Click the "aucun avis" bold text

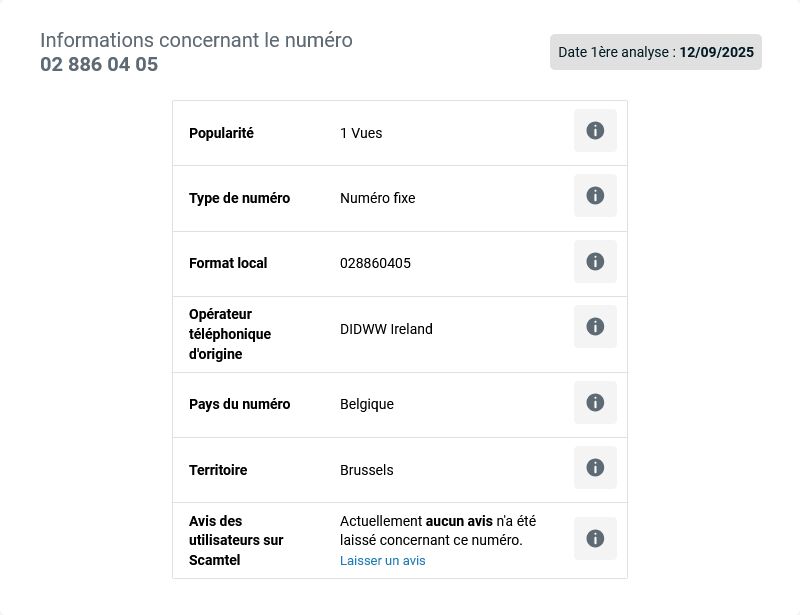point(459,521)
